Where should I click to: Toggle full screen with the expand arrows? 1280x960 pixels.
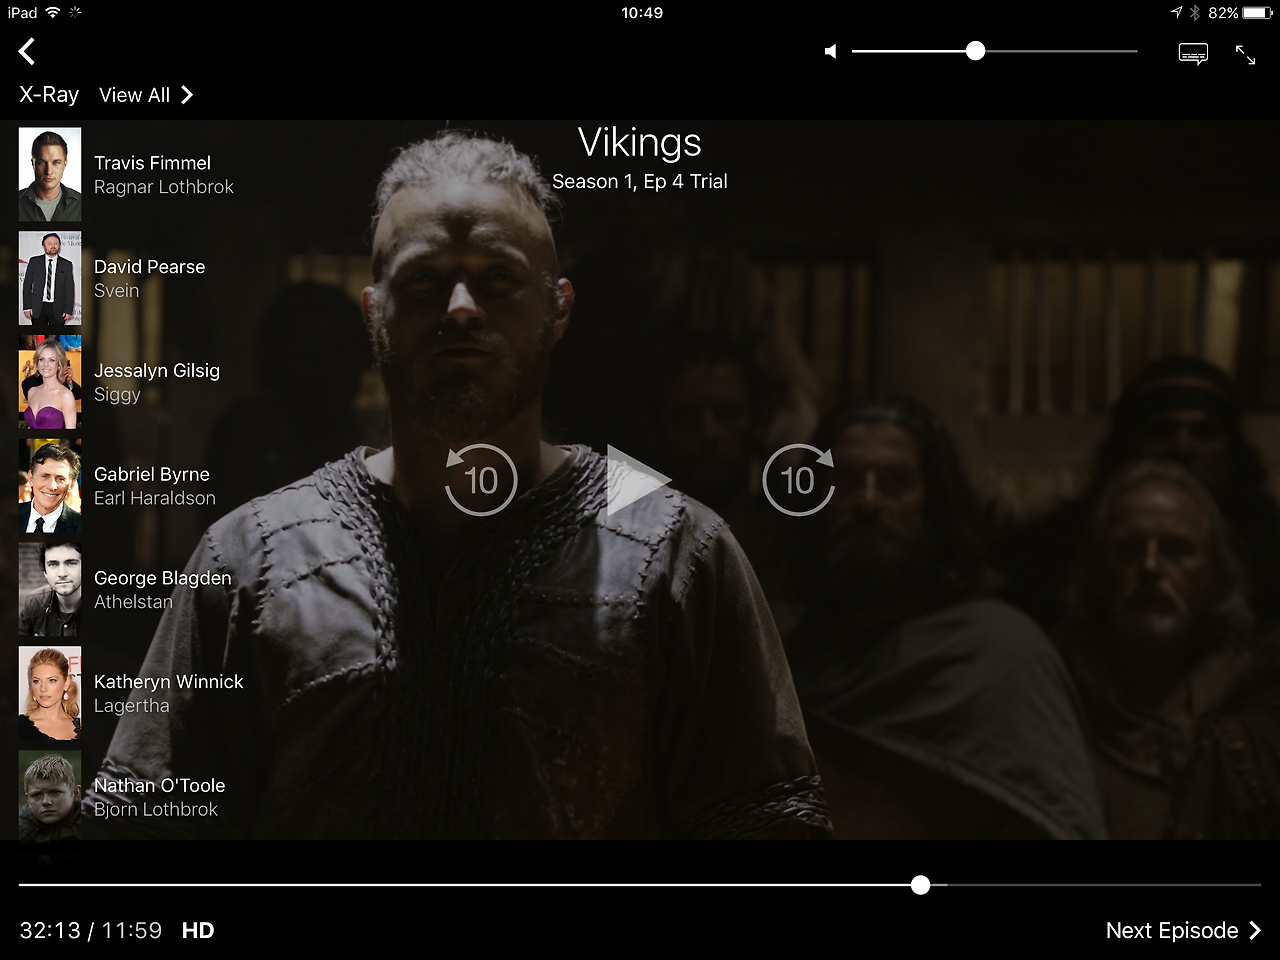(1245, 54)
